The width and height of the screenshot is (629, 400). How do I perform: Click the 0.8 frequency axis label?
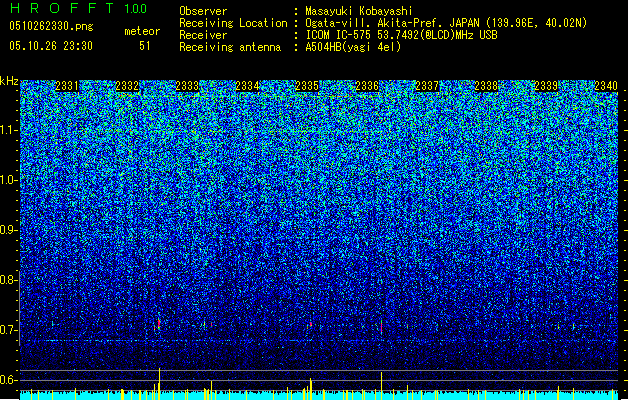tap(8, 280)
